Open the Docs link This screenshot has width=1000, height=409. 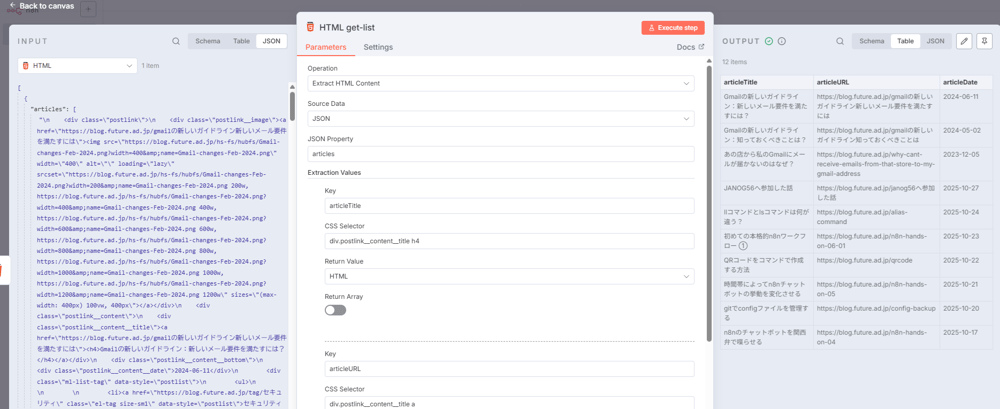[690, 47]
